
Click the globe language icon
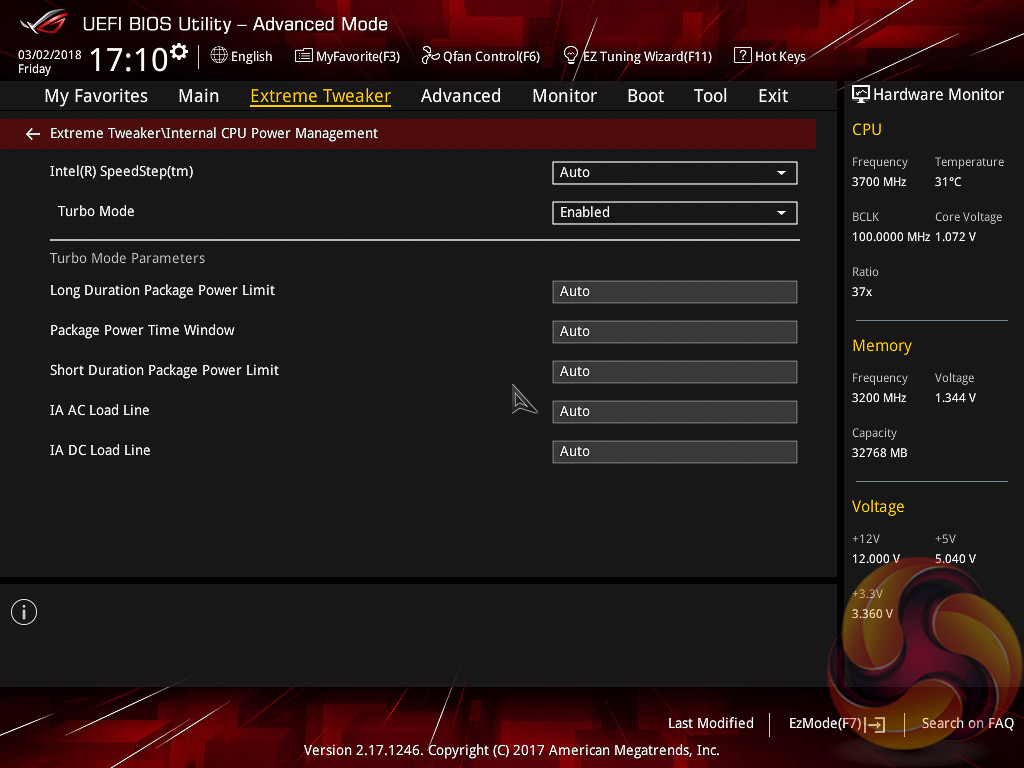tap(219, 56)
